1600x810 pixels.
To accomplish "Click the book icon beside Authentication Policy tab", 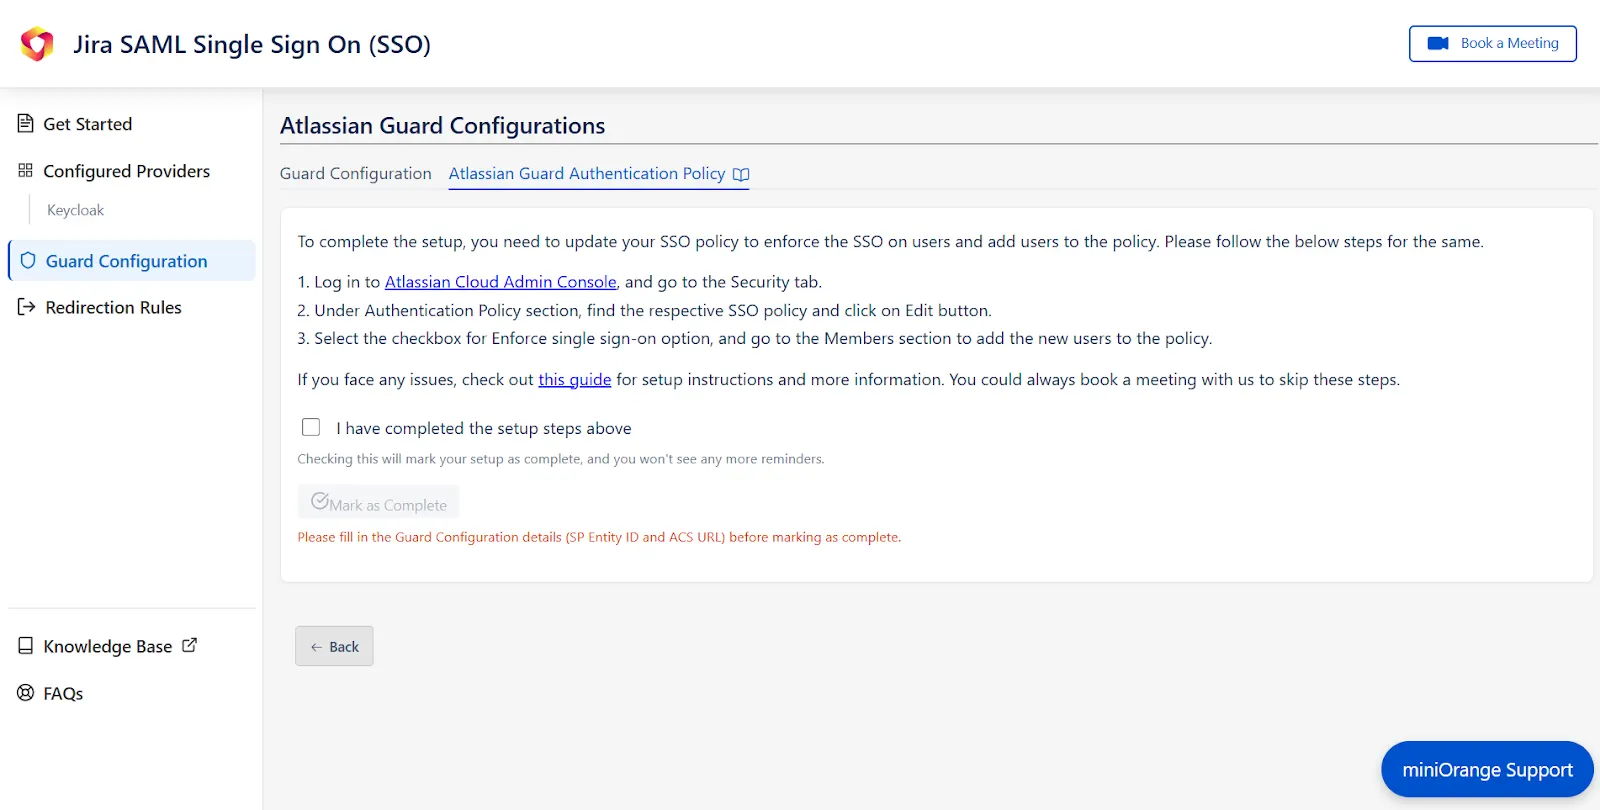I will (741, 174).
